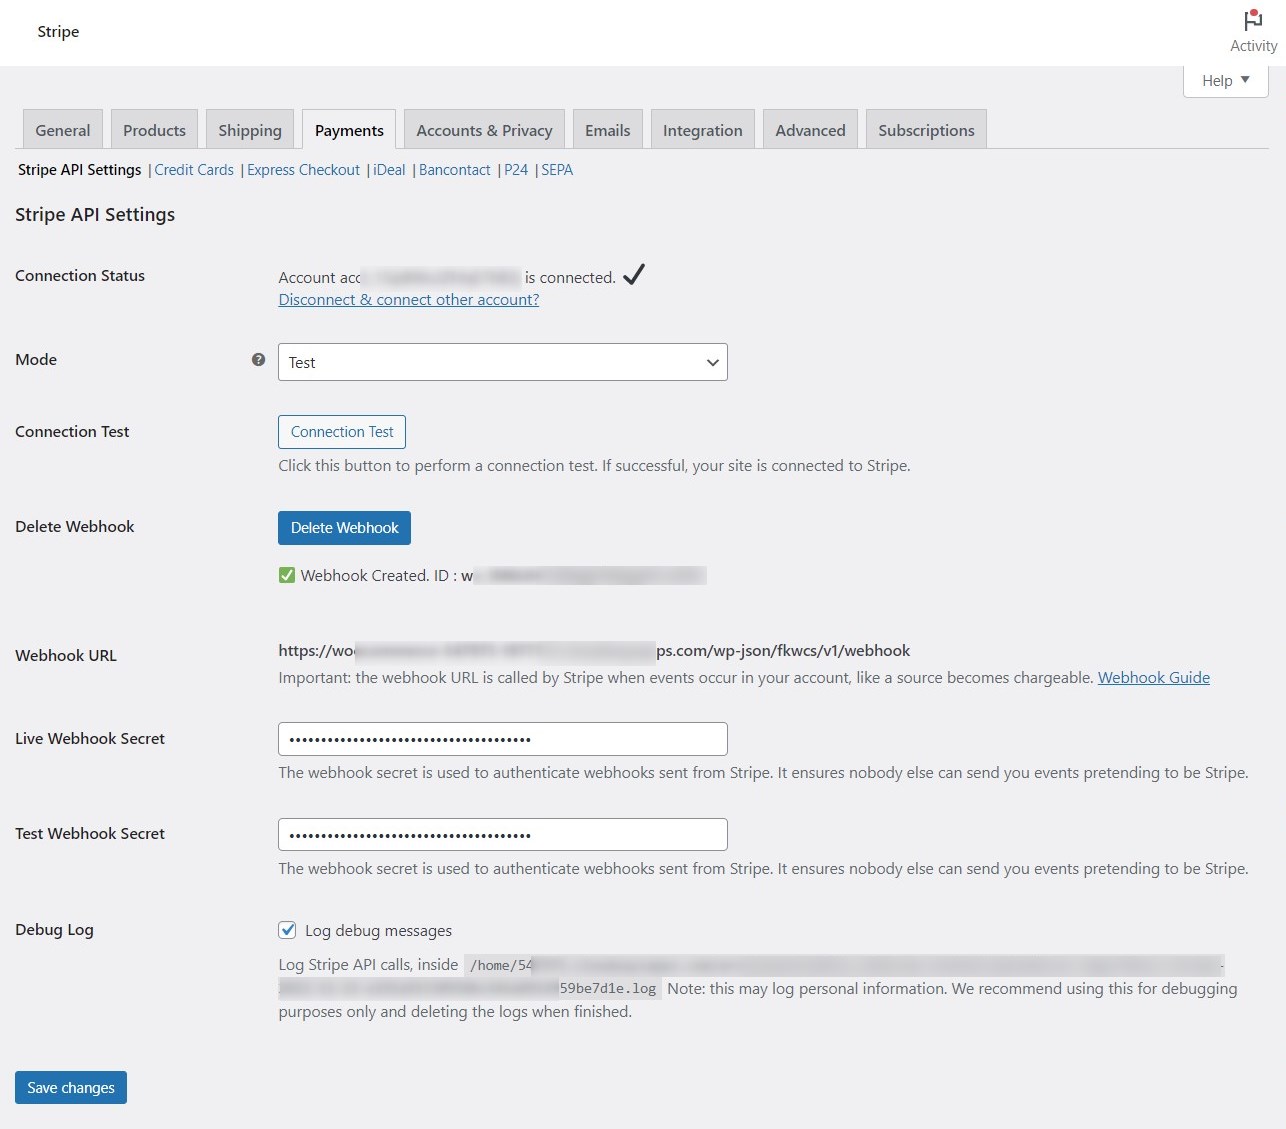Viewport: 1286px width, 1129px height.
Task: Click the green Webhook Created check icon
Action: [287, 575]
